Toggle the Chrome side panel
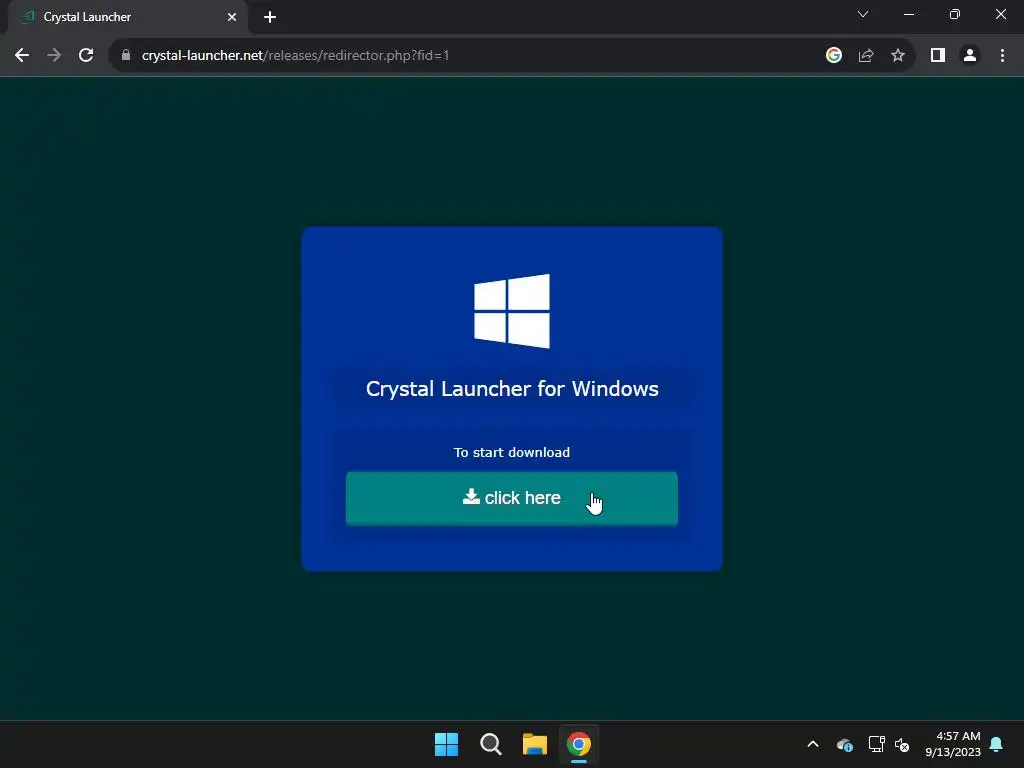 click(938, 56)
